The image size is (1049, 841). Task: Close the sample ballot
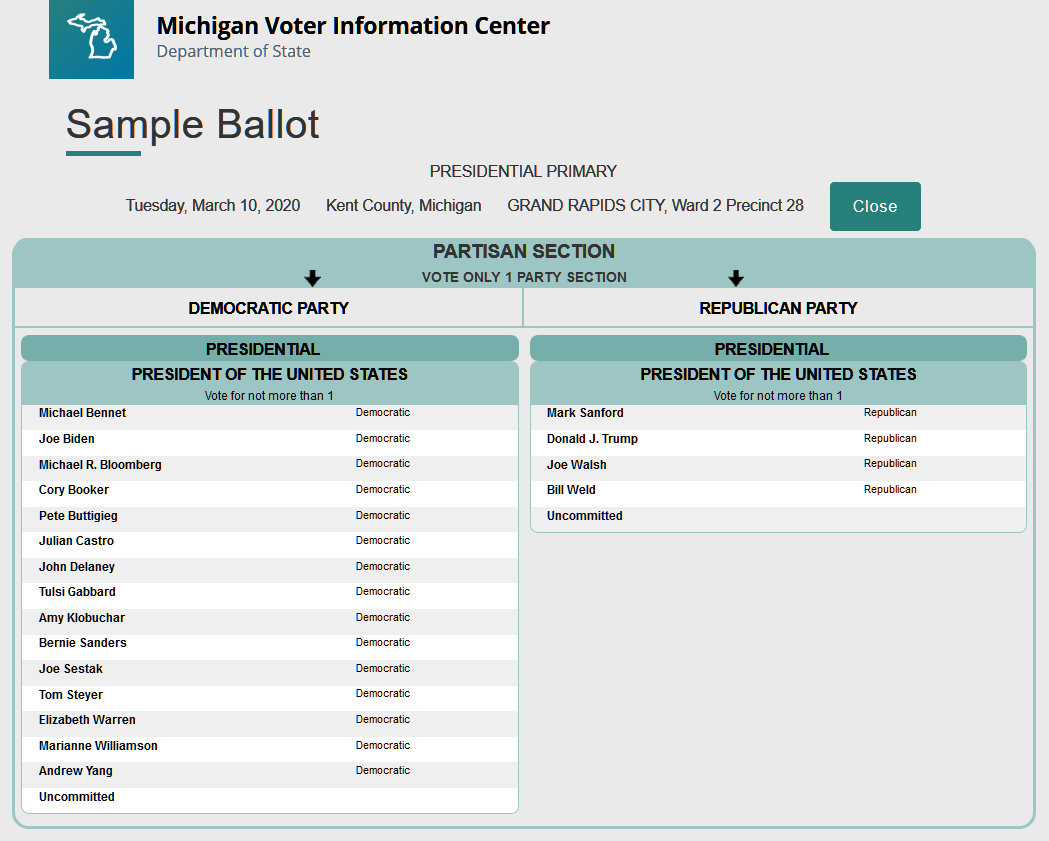[874, 206]
